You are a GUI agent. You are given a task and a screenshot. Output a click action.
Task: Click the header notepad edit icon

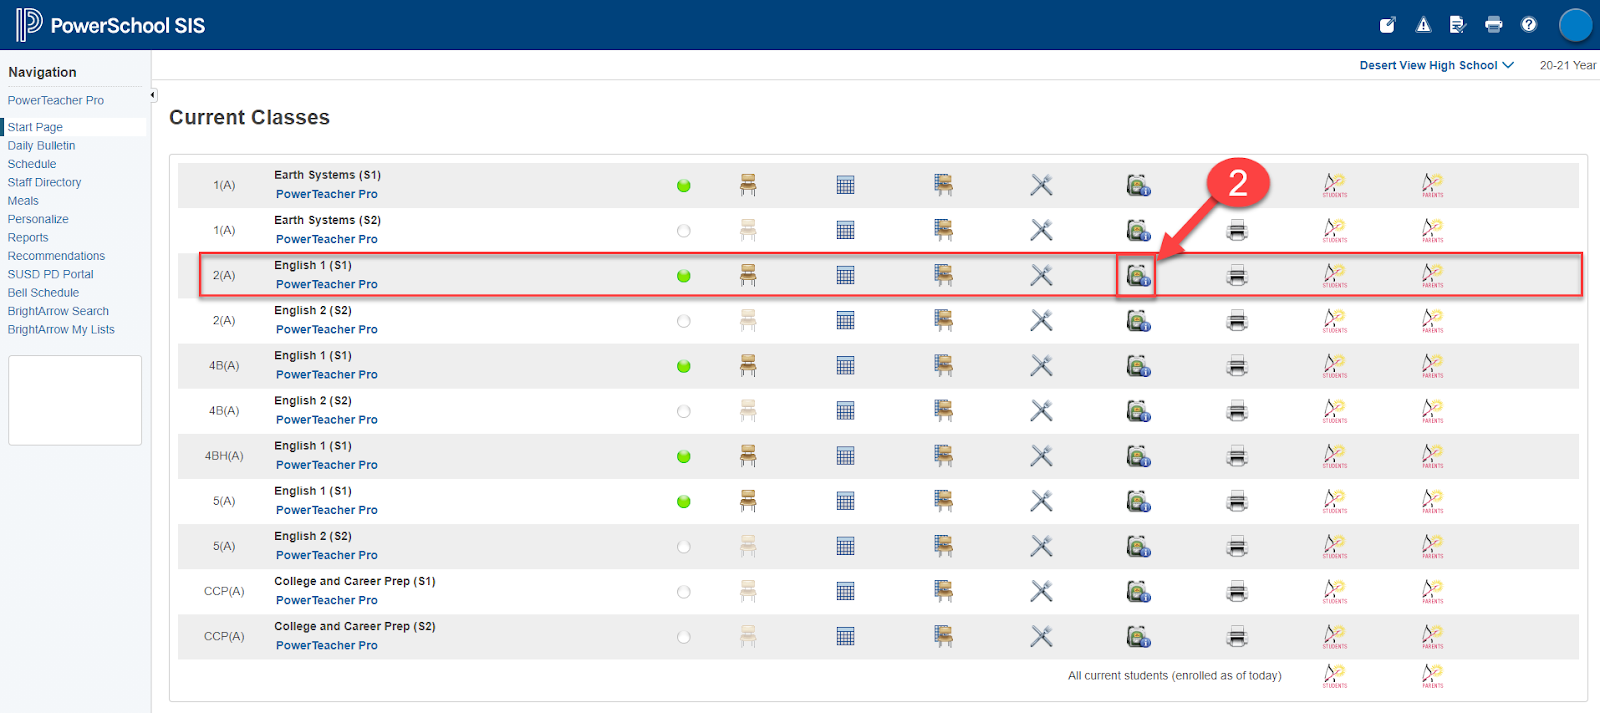point(1388,25)
